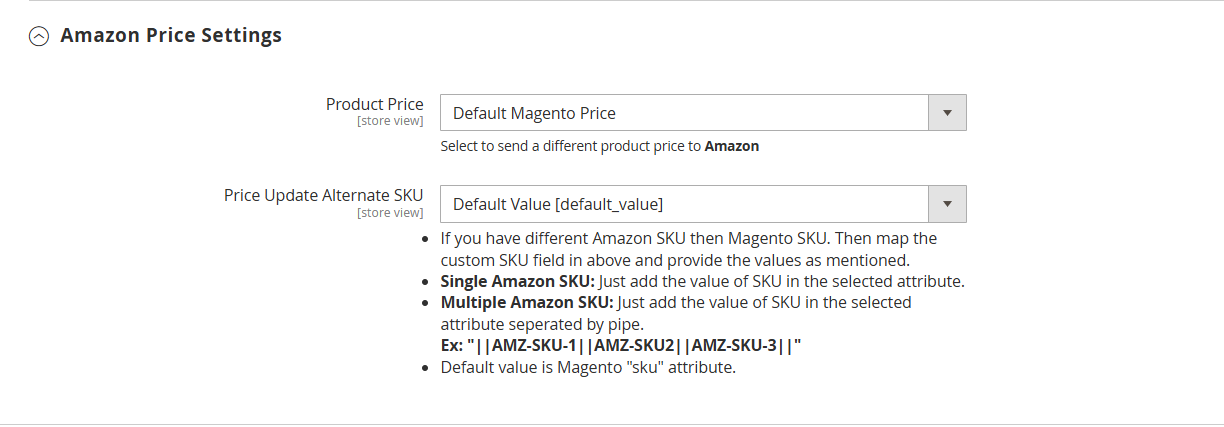Click store view scope under Alternate SKU
The height and width of the screenshot is (427, 1224).
[390, 212]
